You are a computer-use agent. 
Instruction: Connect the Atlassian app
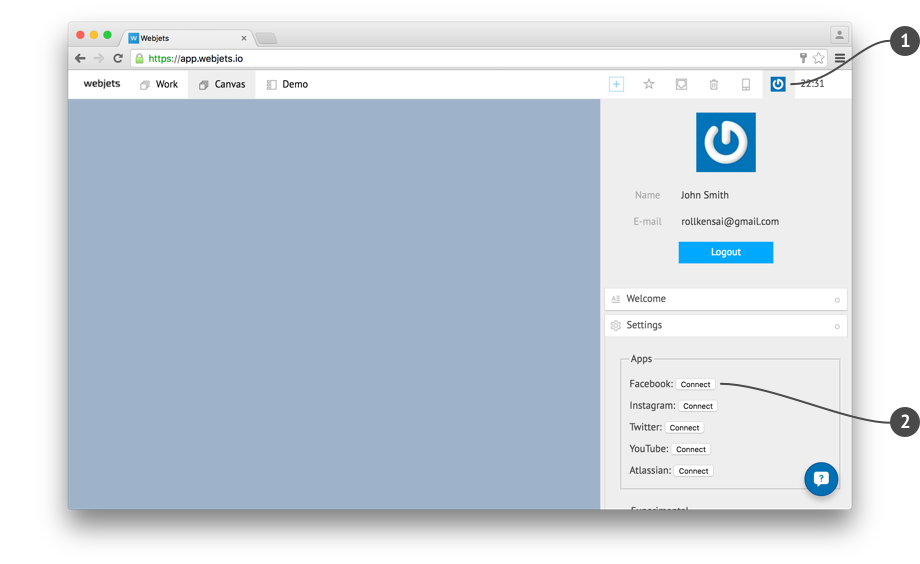pyautogui.click(x=693, y=471)
